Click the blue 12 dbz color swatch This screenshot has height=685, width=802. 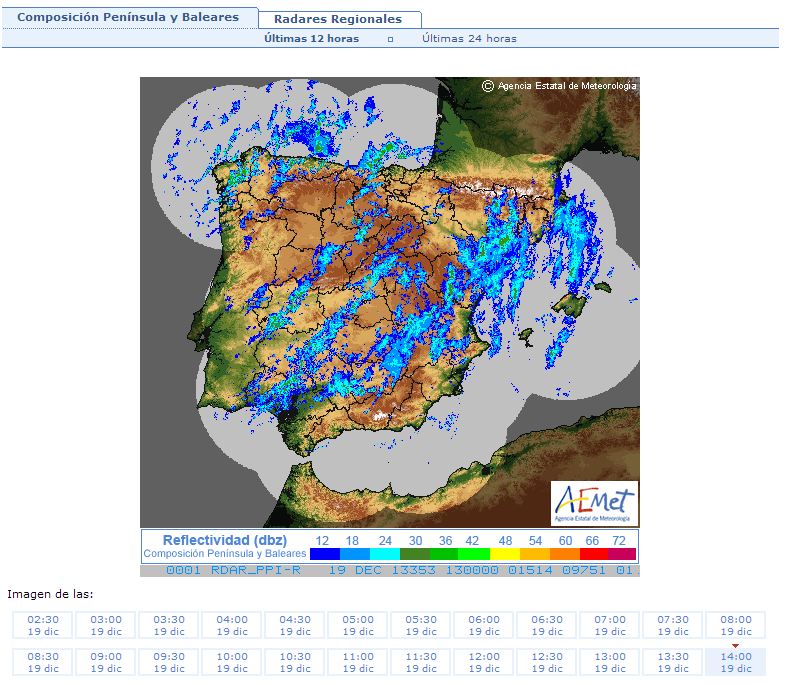325,554
